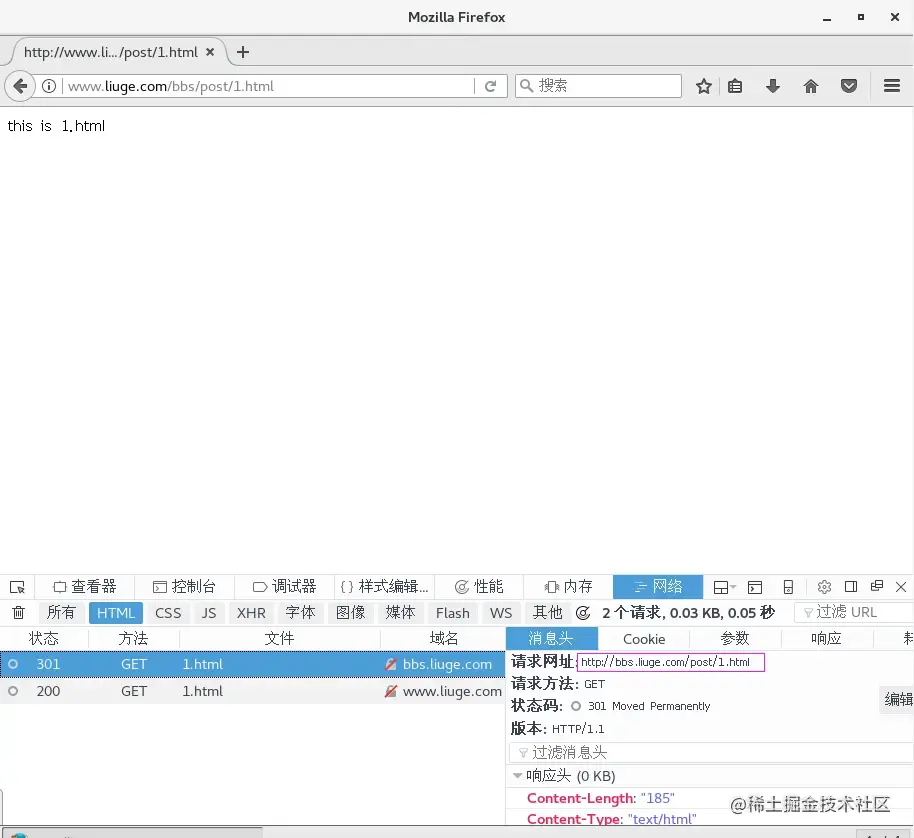Image resolution: width=914 pixels, height=838 pixels.
Task: Click the 编辑 edit and resend button
Action: (898, 699)
